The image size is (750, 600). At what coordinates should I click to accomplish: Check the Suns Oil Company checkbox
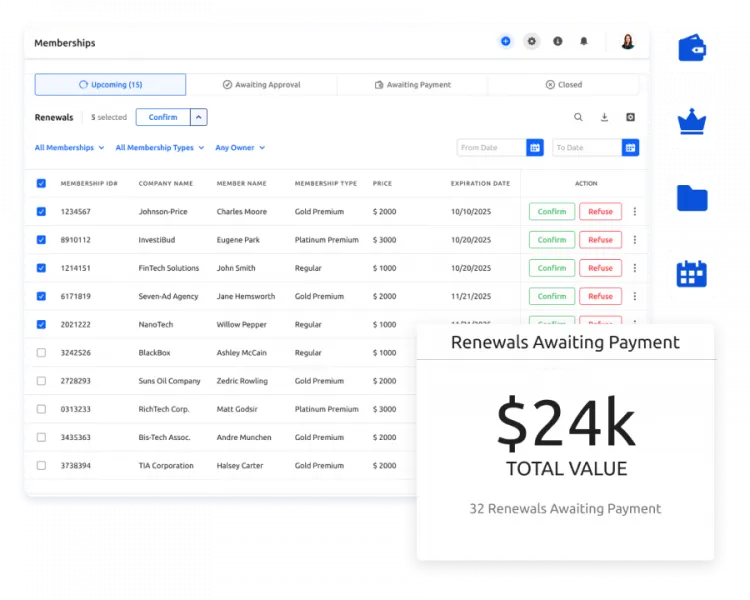(x=41, y=381)
